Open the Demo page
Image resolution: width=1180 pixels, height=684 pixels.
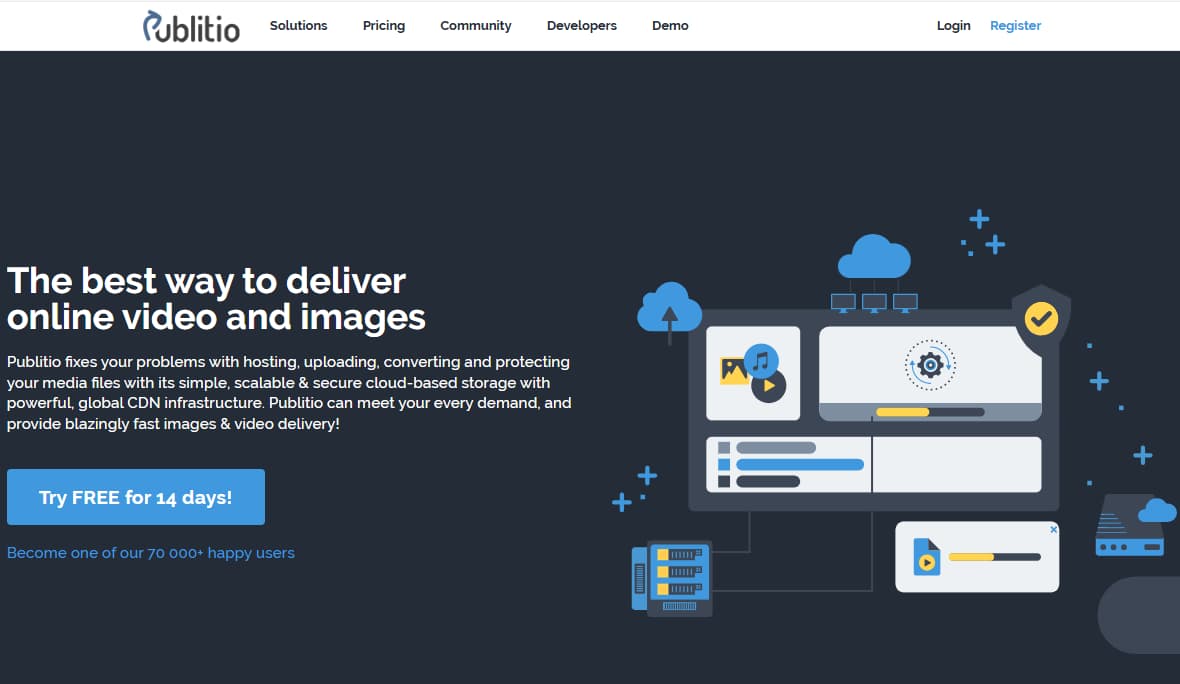click(670, 26)
